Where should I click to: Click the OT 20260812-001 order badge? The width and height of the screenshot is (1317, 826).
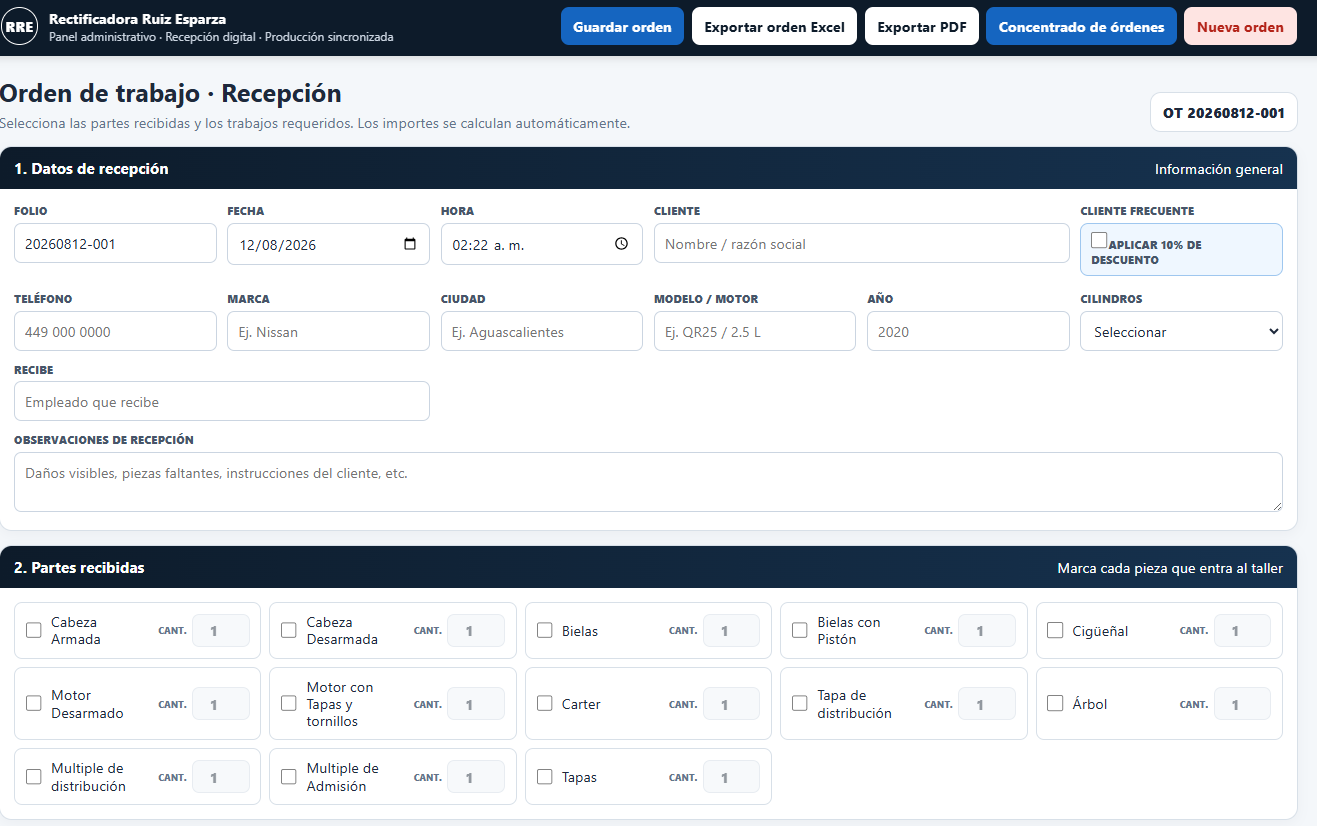(x=1223, y=113)
